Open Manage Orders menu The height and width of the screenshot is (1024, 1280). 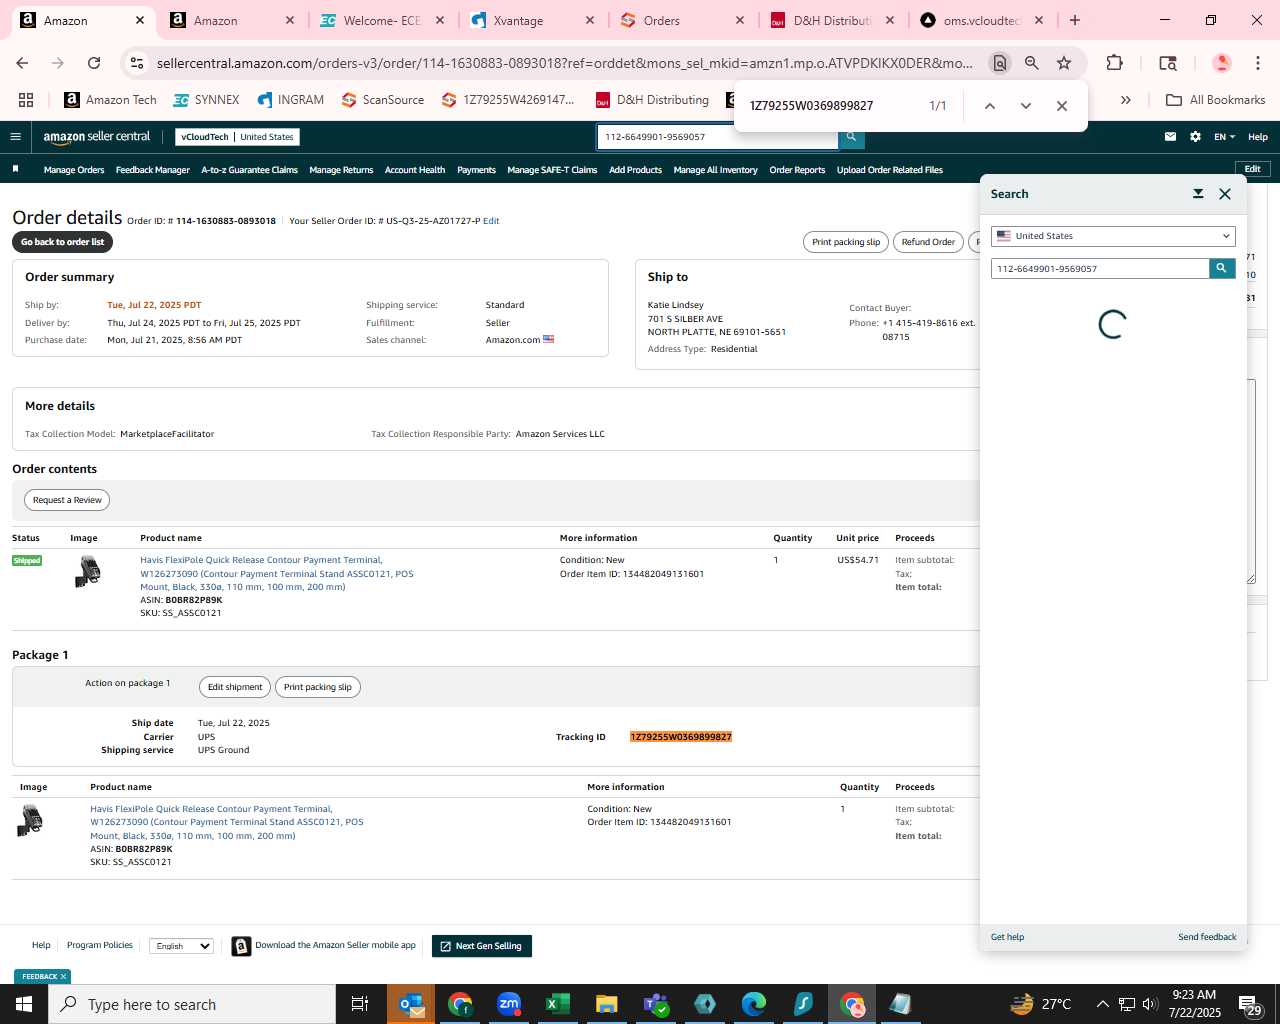point(74,170)
